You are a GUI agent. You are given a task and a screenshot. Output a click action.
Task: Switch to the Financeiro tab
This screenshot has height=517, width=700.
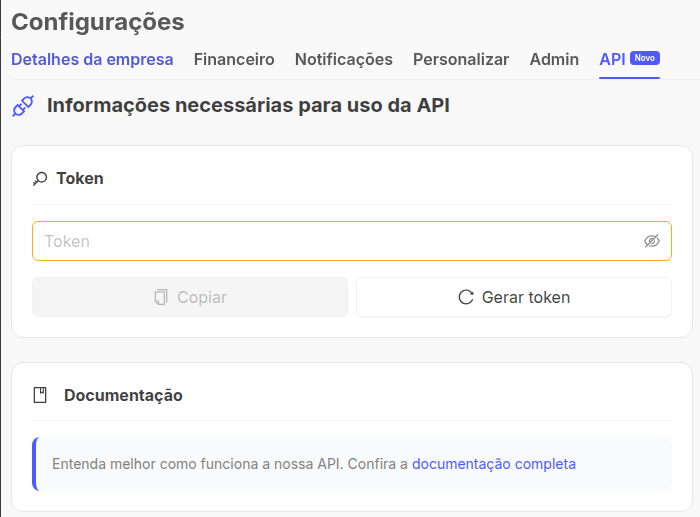(234, 59)
